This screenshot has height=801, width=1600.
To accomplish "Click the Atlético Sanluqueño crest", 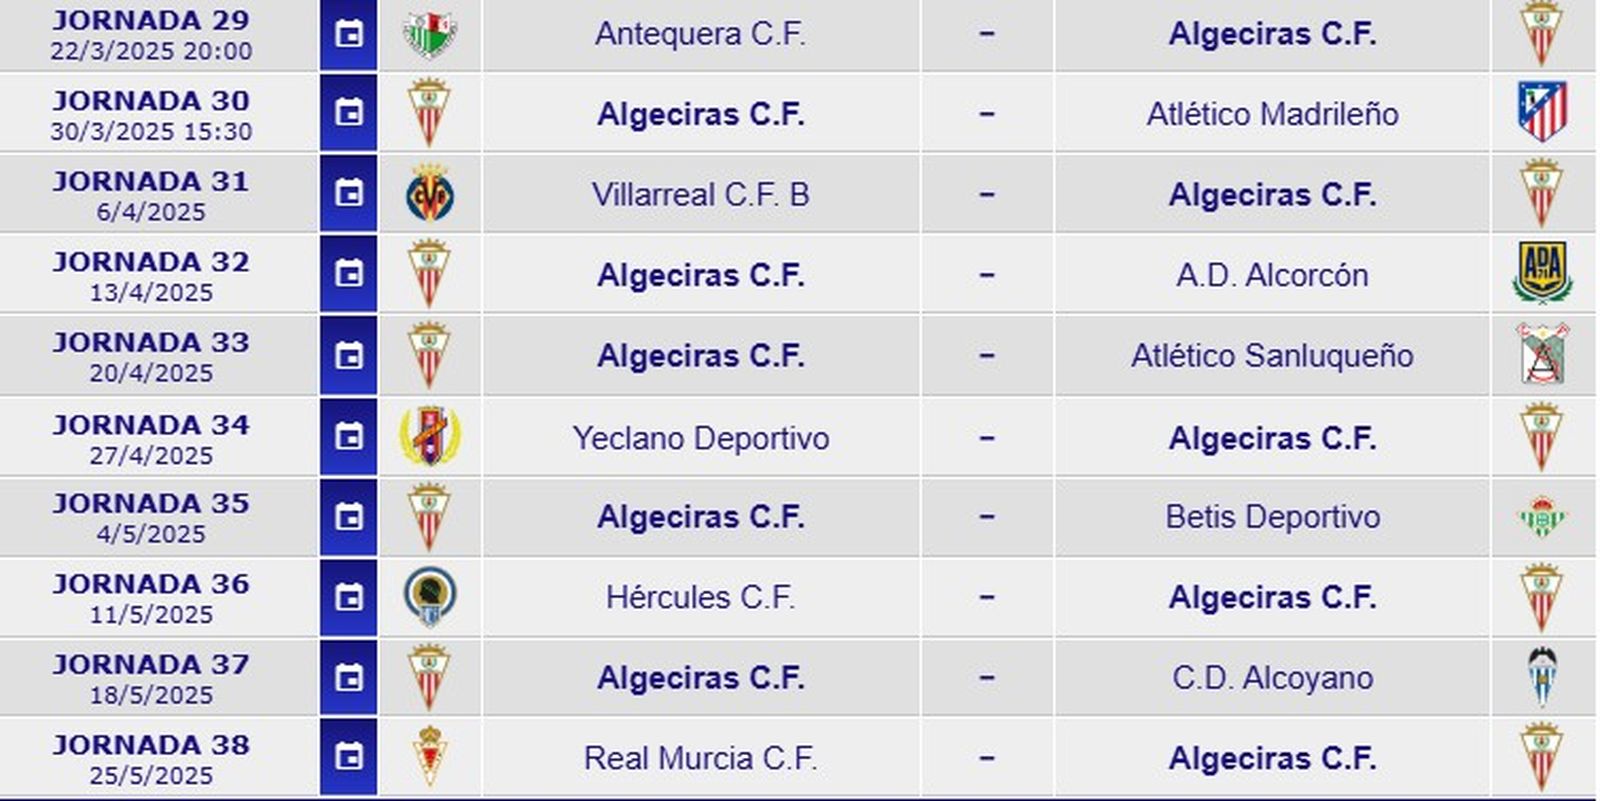I will tap(1543, 355).
